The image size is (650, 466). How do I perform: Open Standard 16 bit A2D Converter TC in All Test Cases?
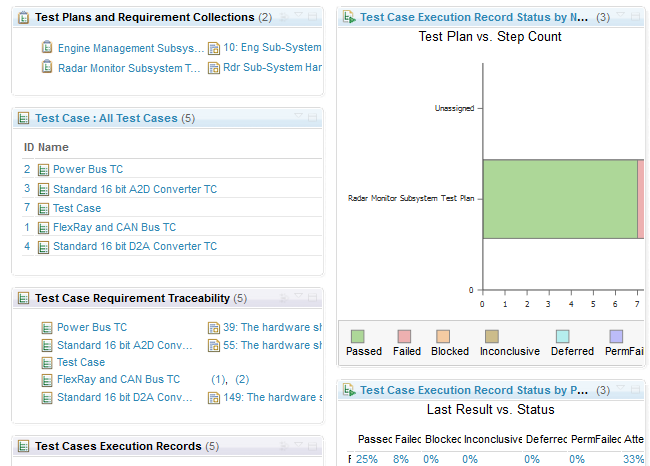(x=134, y=189)
